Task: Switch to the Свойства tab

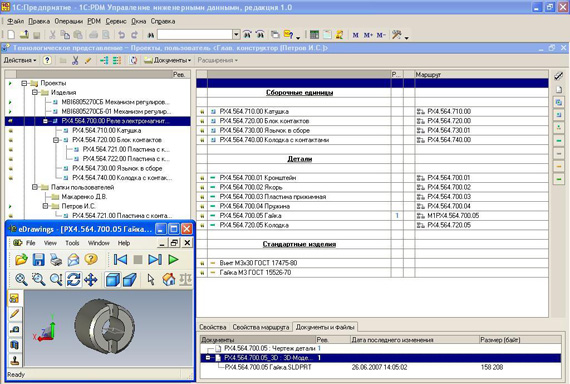Action: point(213,327)
